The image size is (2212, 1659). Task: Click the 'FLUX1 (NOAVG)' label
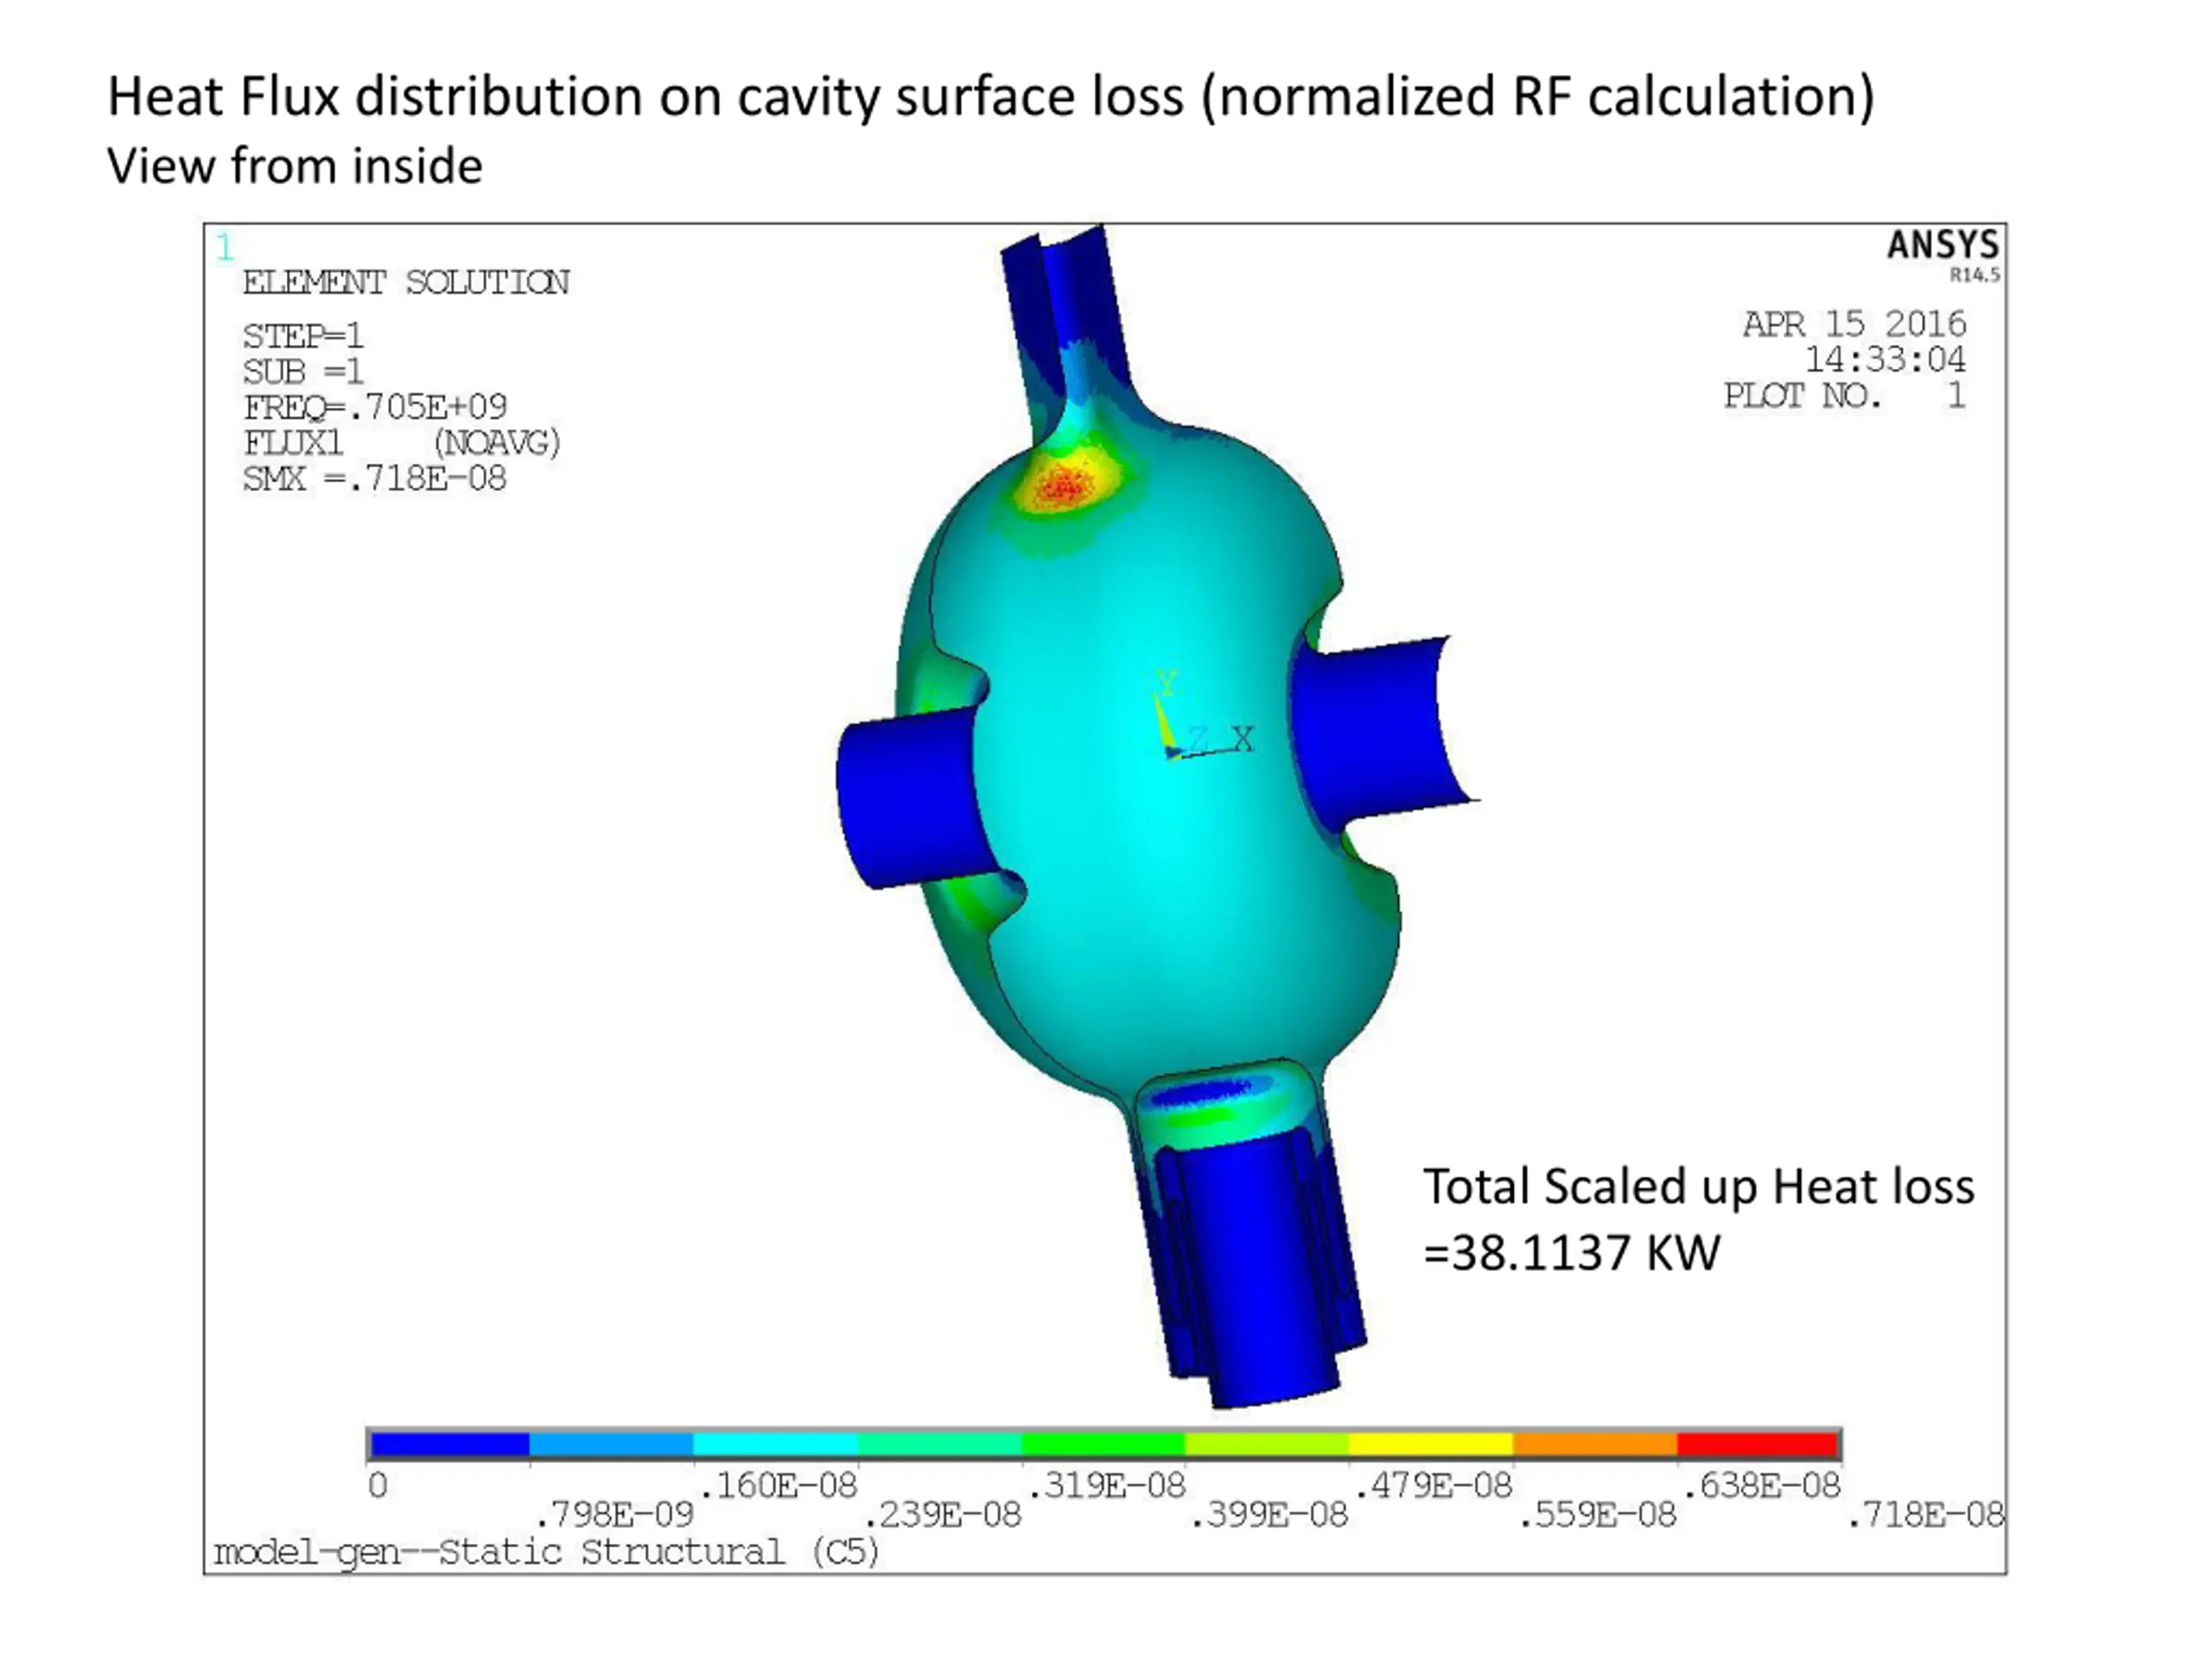click(402, 442)
